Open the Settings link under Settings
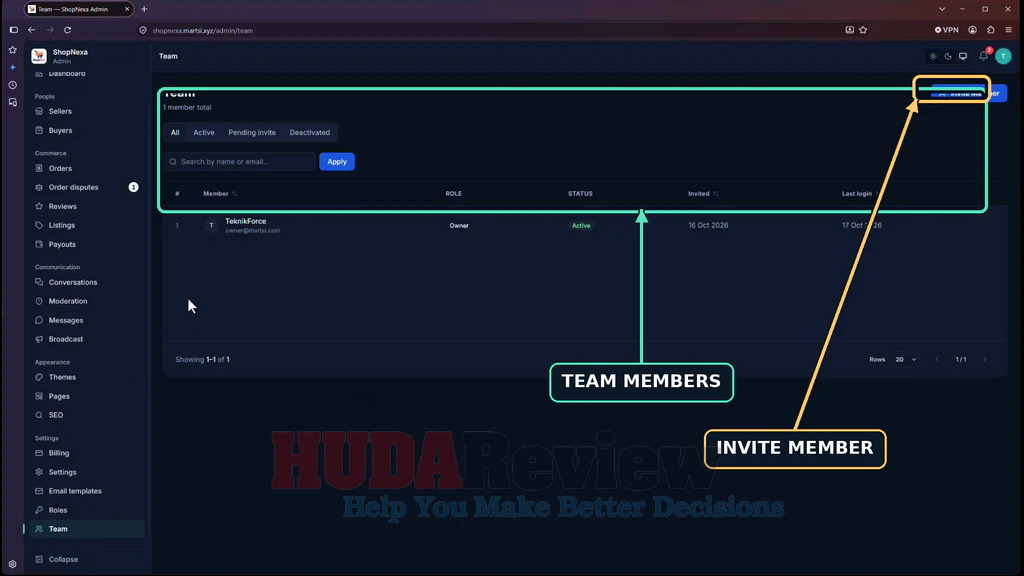 click(62, 472)
